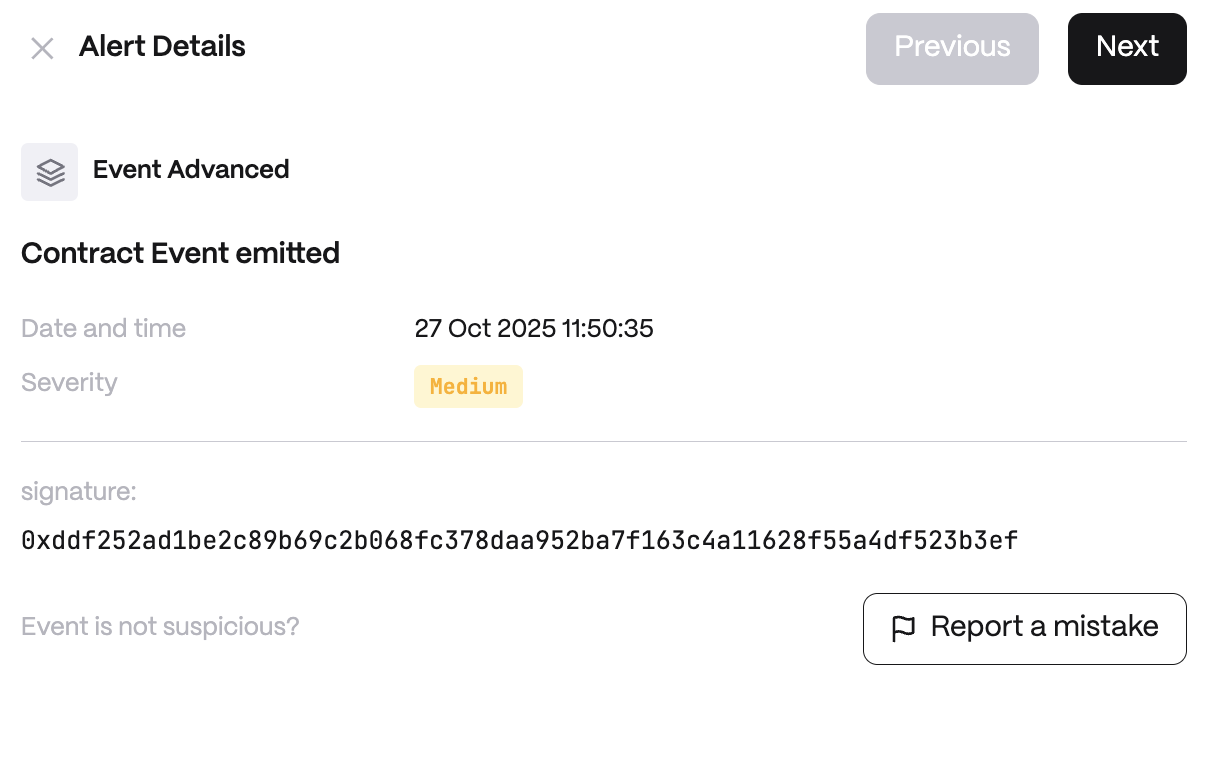Click the signature: field label

(x=78, y=492)
